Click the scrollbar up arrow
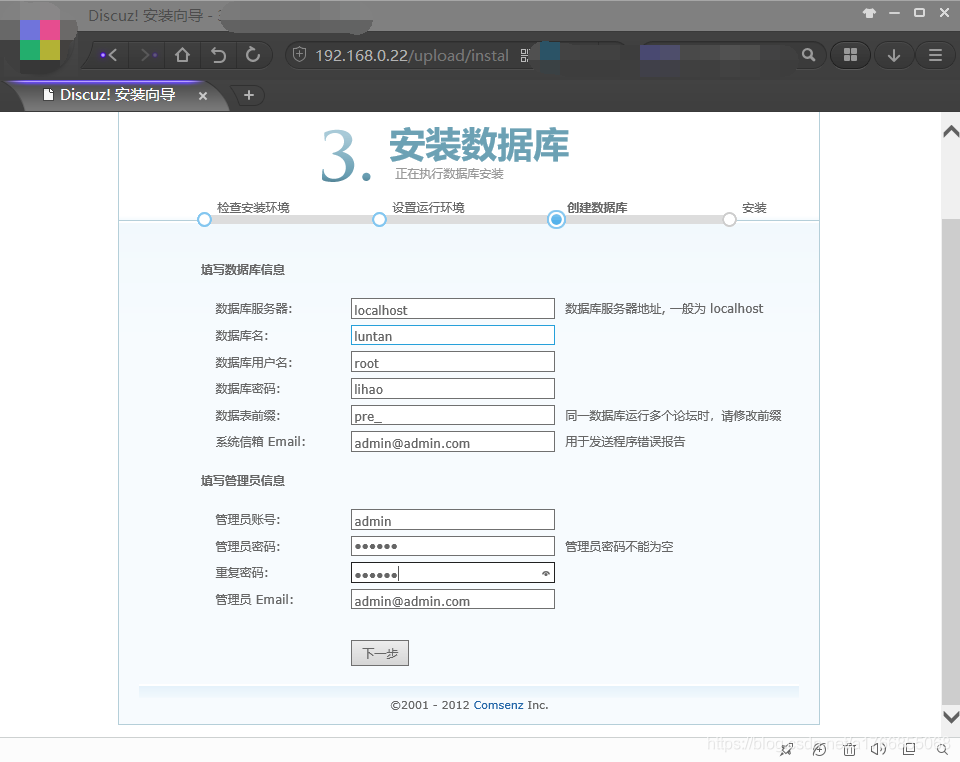This screenshot has width=960, height=762. coord(951,131)
